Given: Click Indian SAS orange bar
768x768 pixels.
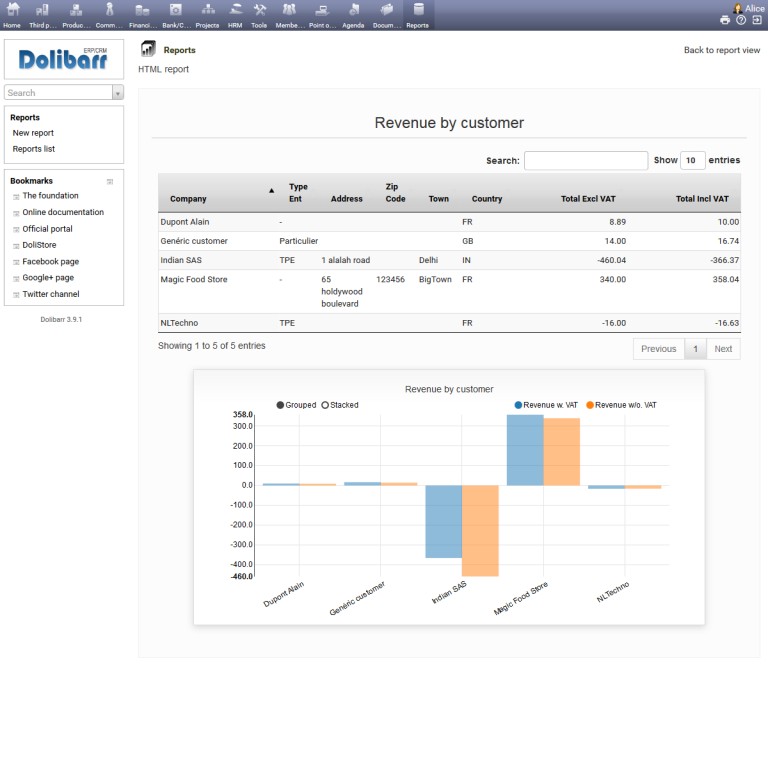Looking at the screenshot, I should (480, 531).
